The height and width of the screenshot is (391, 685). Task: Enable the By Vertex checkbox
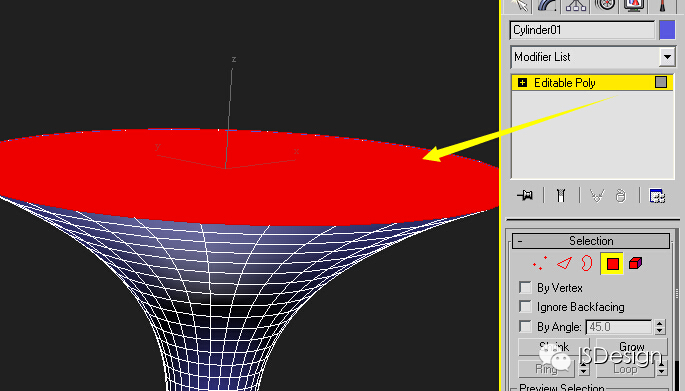click(525, 287)
